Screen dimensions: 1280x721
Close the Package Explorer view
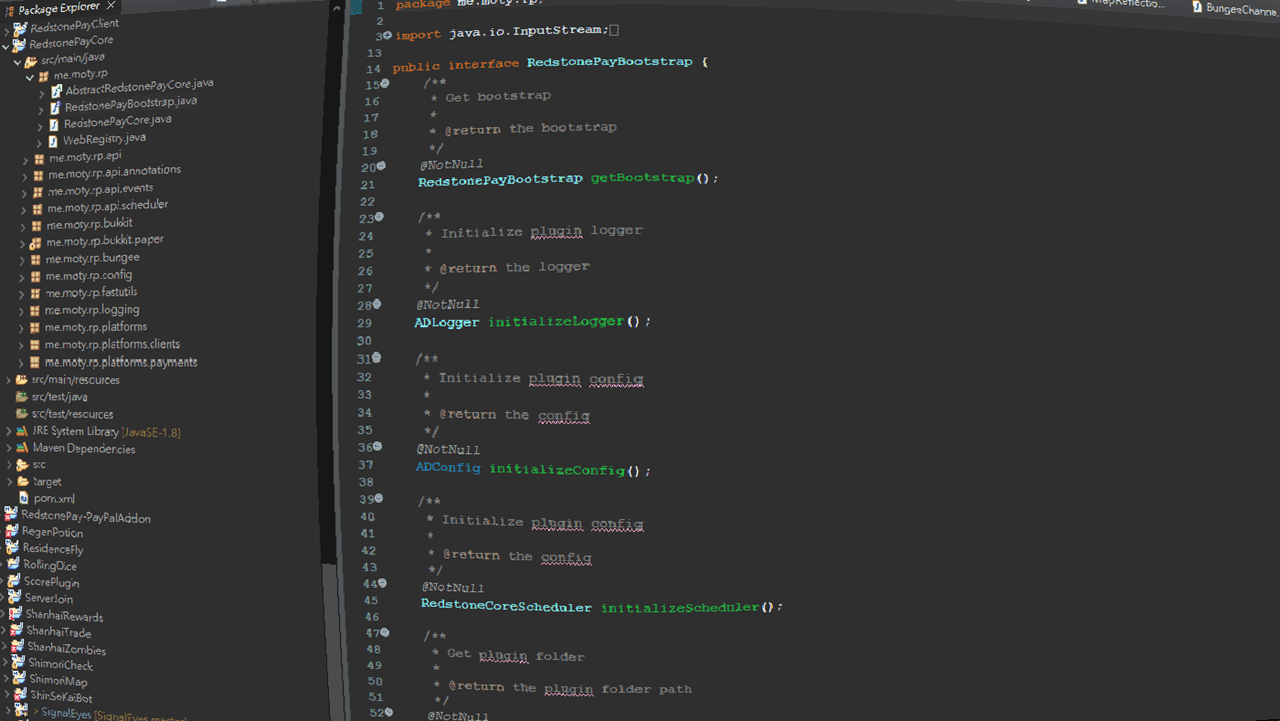click(x=110, y=7)
